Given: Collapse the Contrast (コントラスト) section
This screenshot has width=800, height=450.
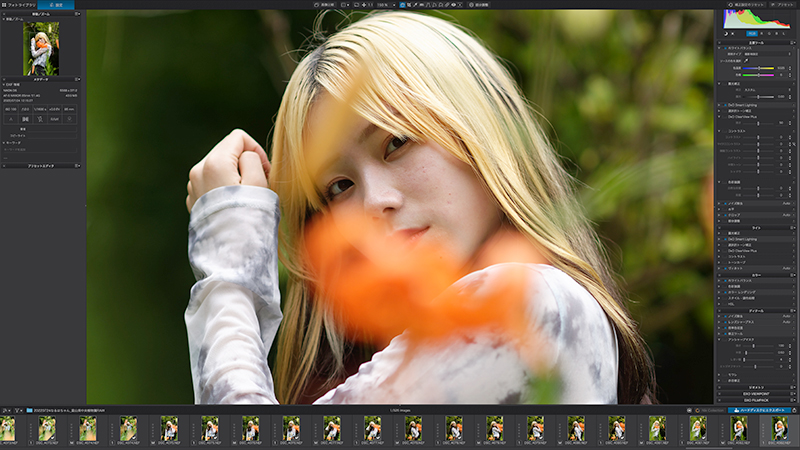Looking at the screenshot, I should click(x=719, y=131).
